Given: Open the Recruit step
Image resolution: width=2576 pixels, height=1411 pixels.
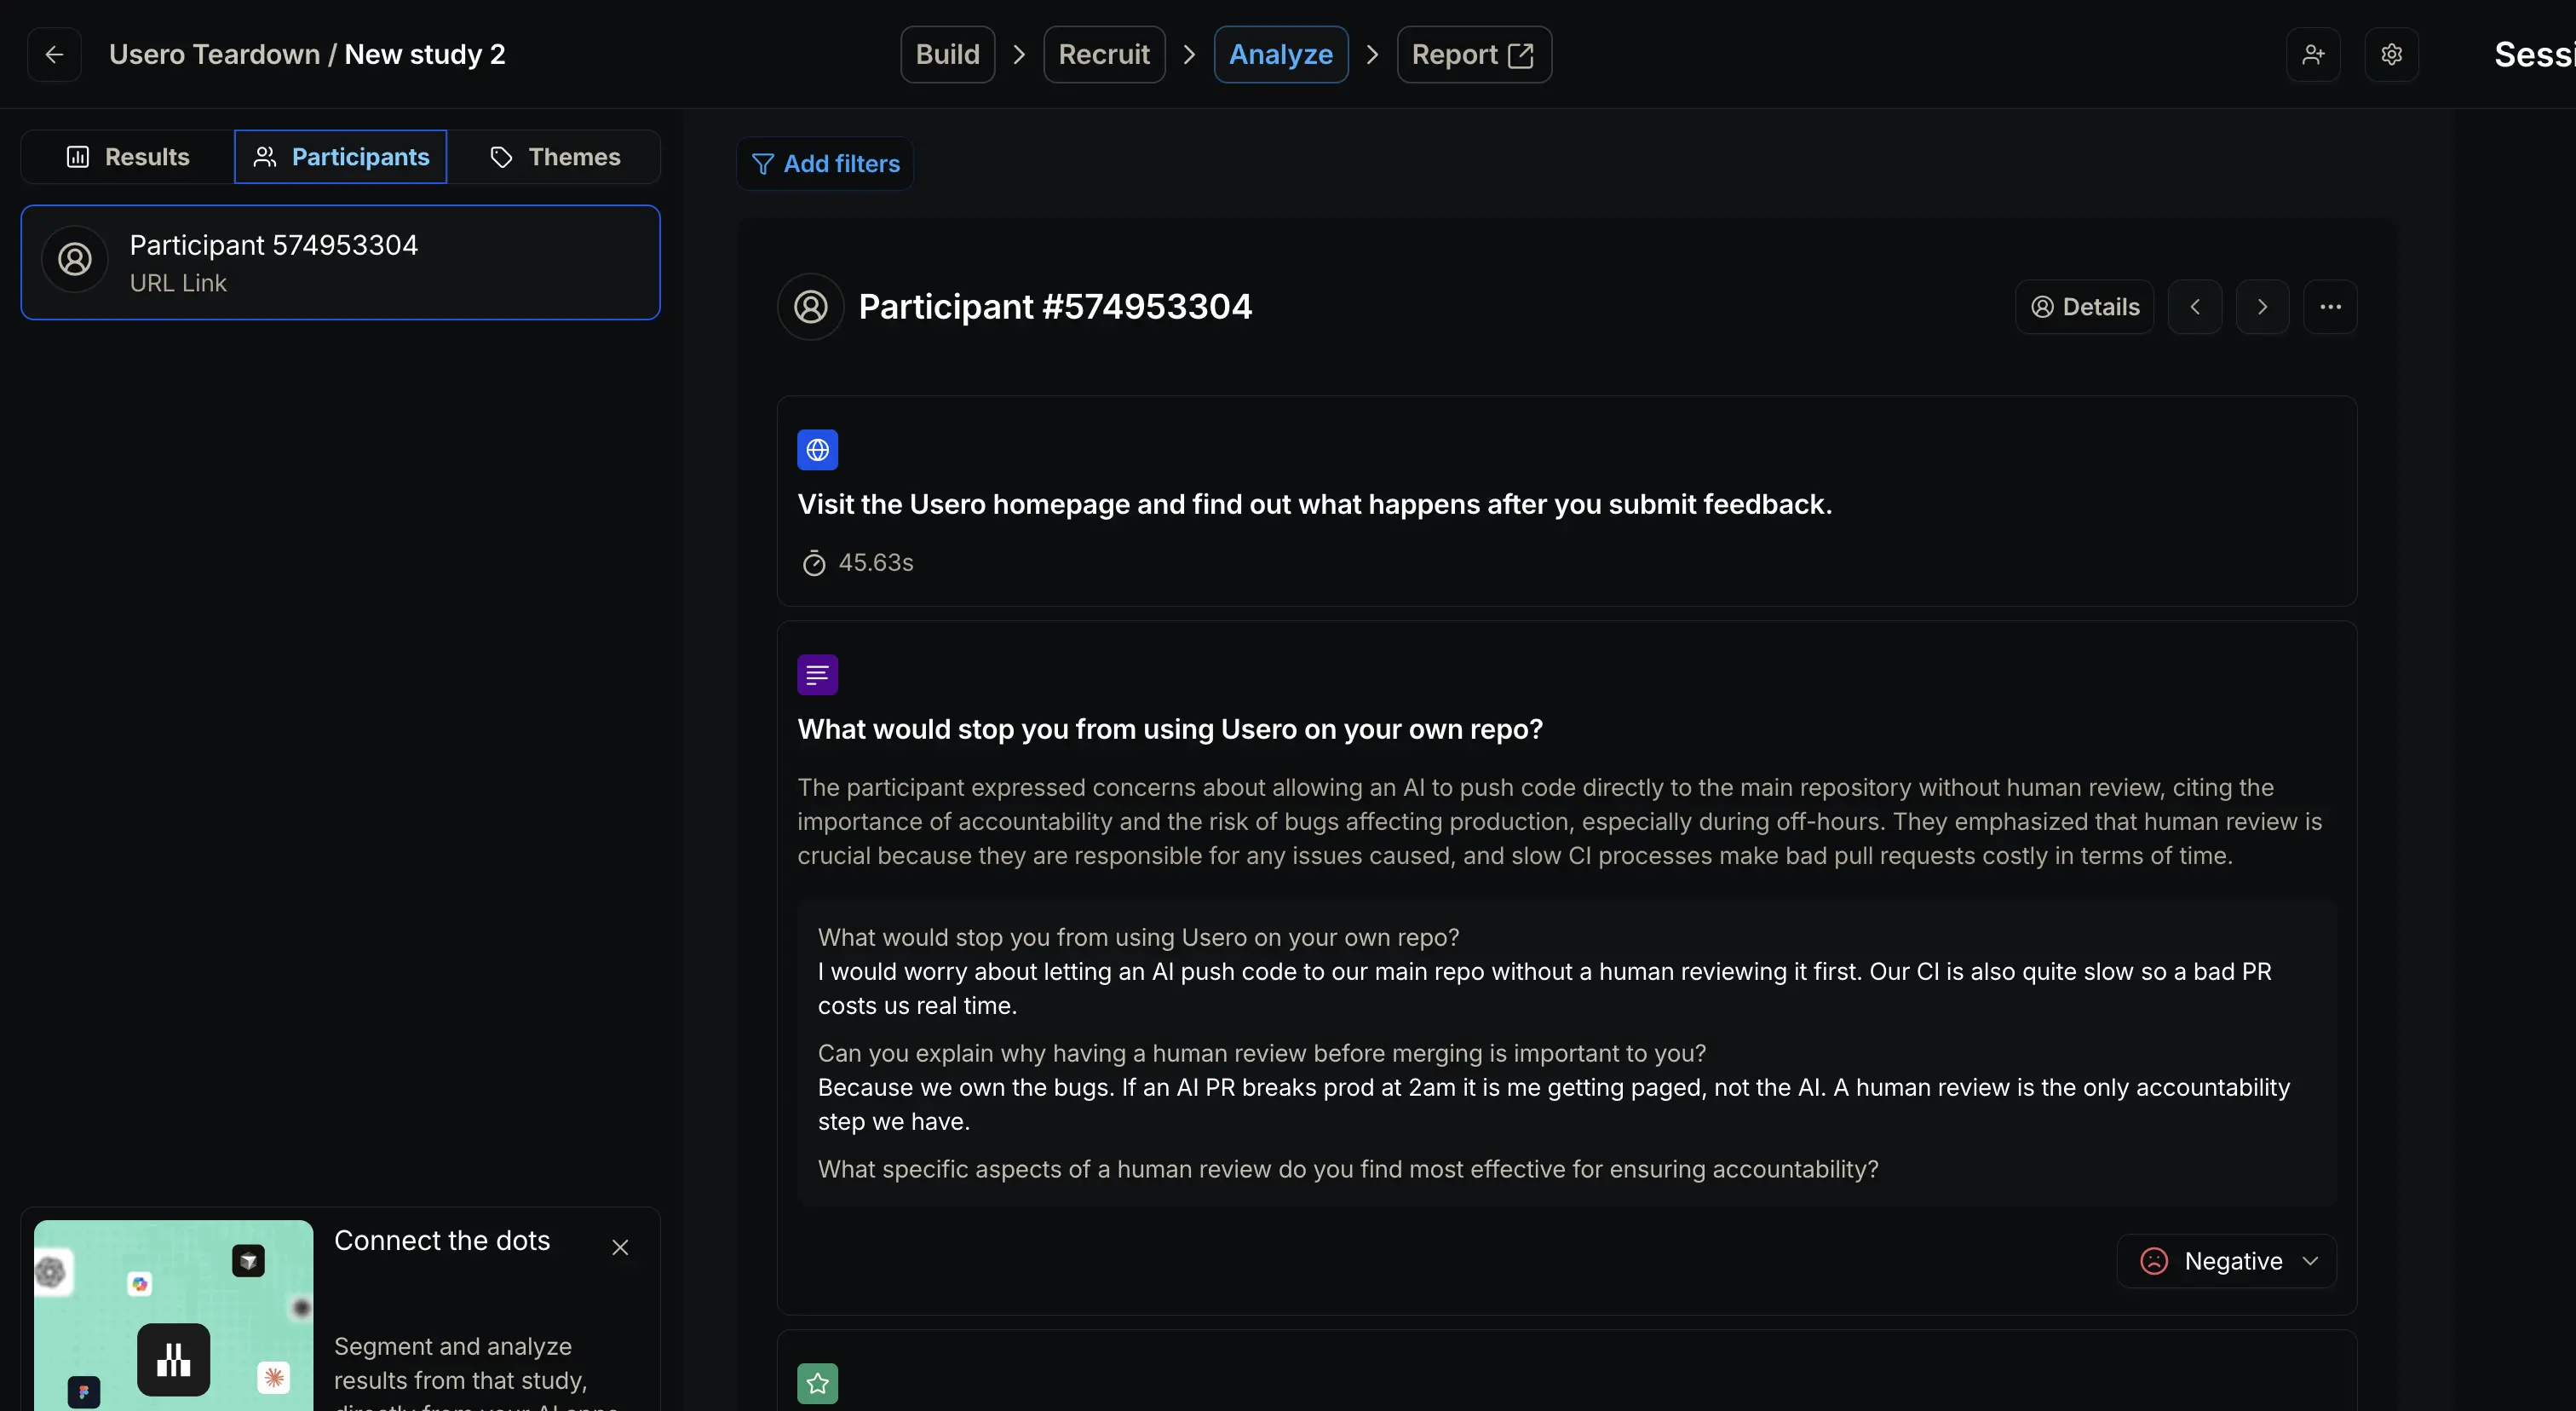Looking at the screenshot, I should [x=1104, y=54].
